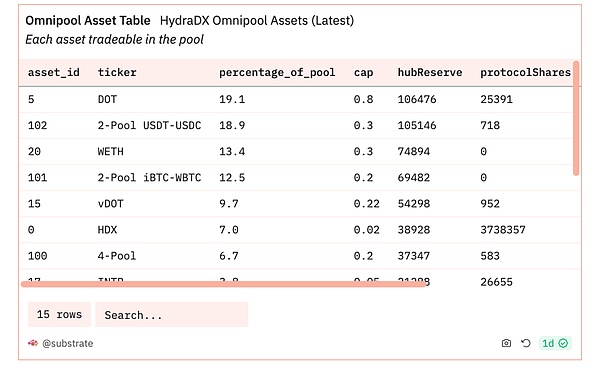Select the DOT ticker row
Viewport: 600px width, 376px height.
pos(300,99)
